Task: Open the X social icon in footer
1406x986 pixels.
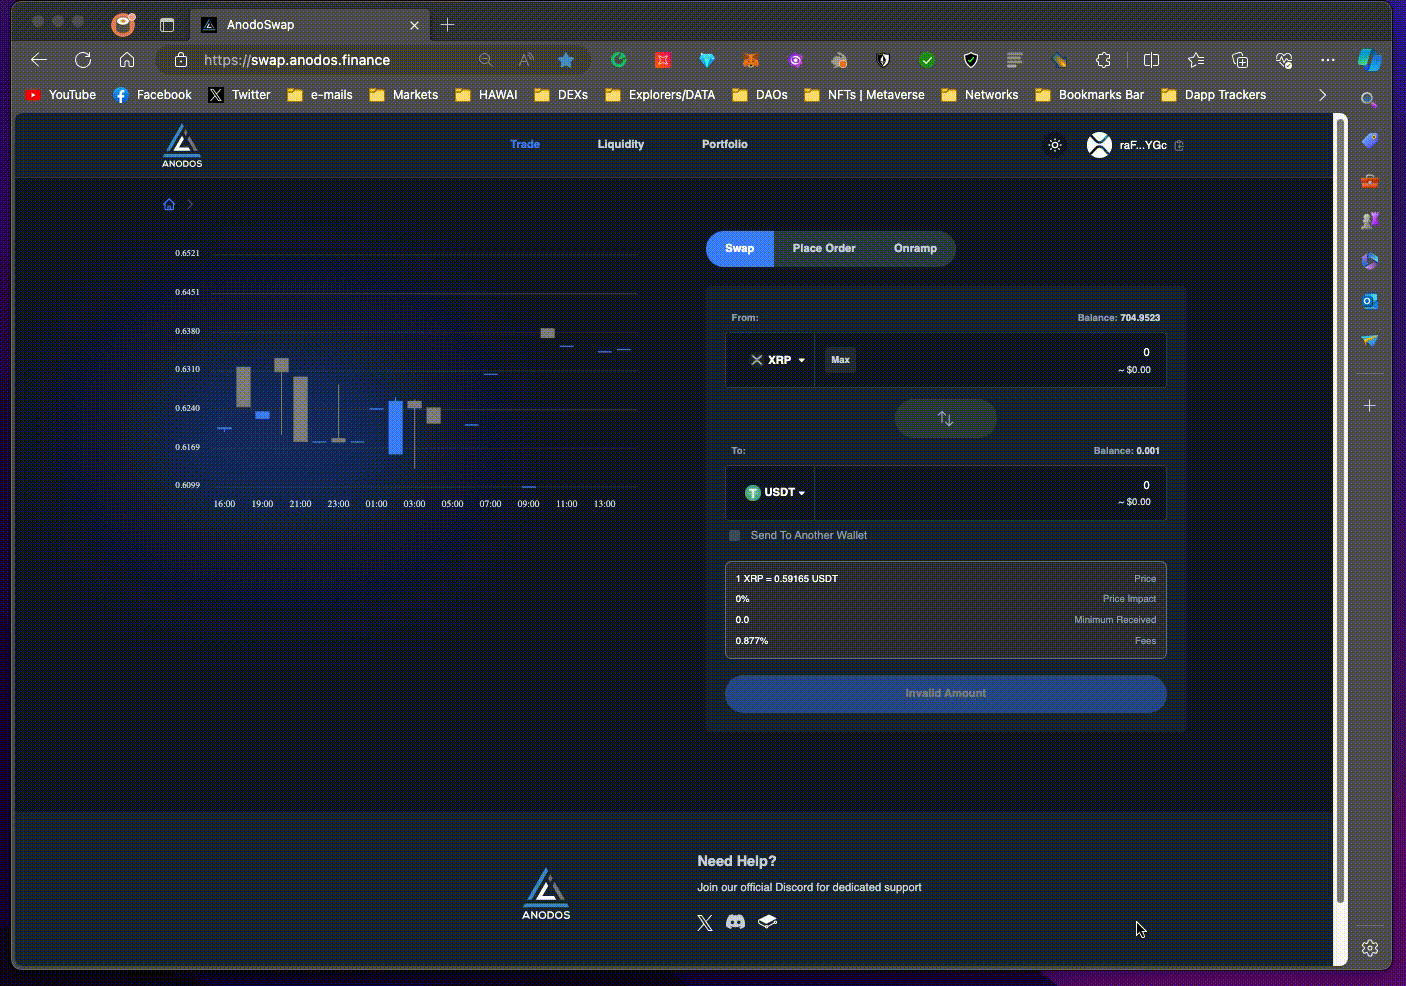Action: click(x=705, y=923)
